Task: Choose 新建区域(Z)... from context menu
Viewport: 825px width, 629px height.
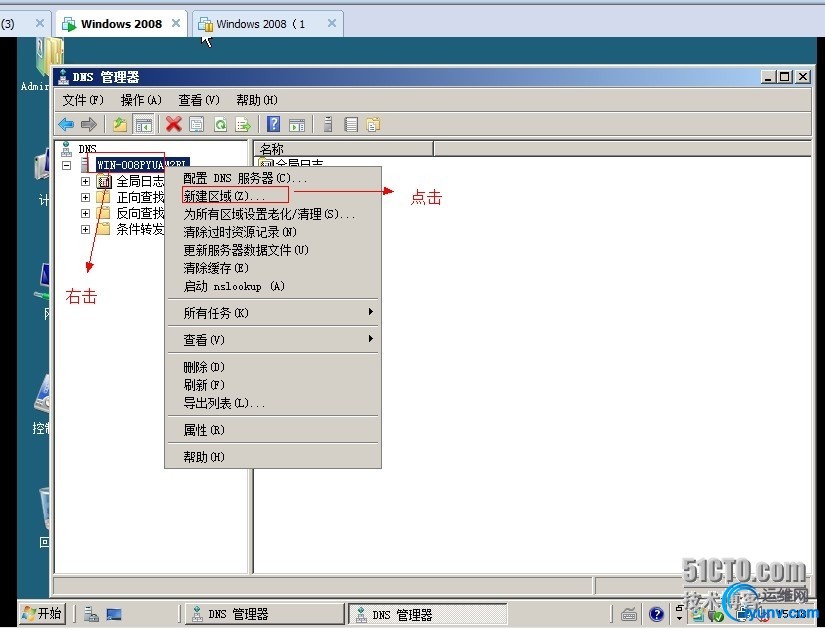Action: [x=273, y=196]
